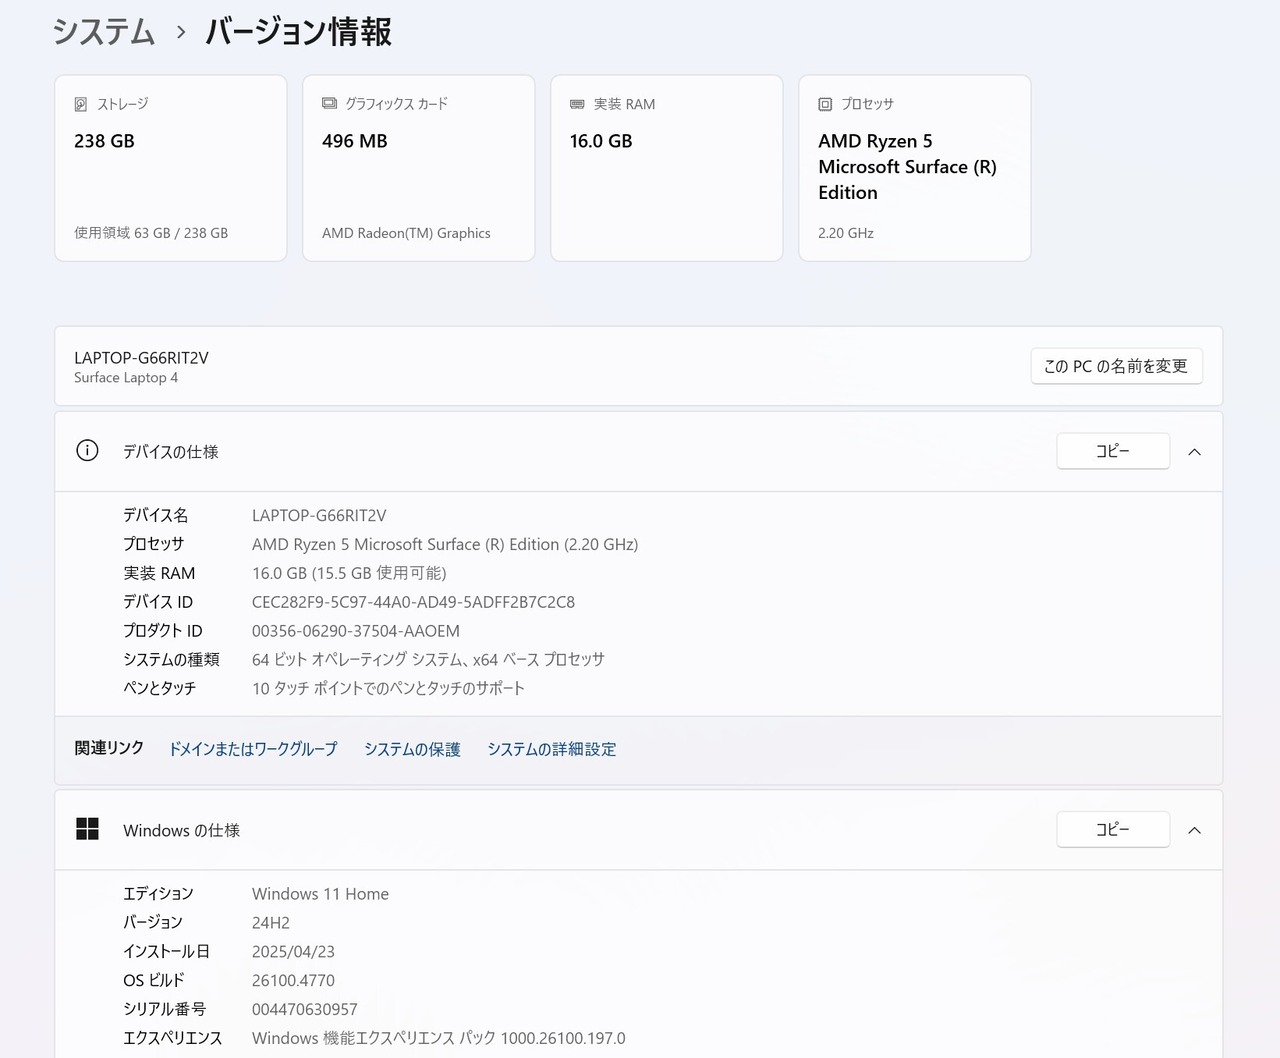Collapse the Windows の仕様 section
Image resolution: width=1280 pixels, height=1058 pixels.
click(x=1194, y=830)
